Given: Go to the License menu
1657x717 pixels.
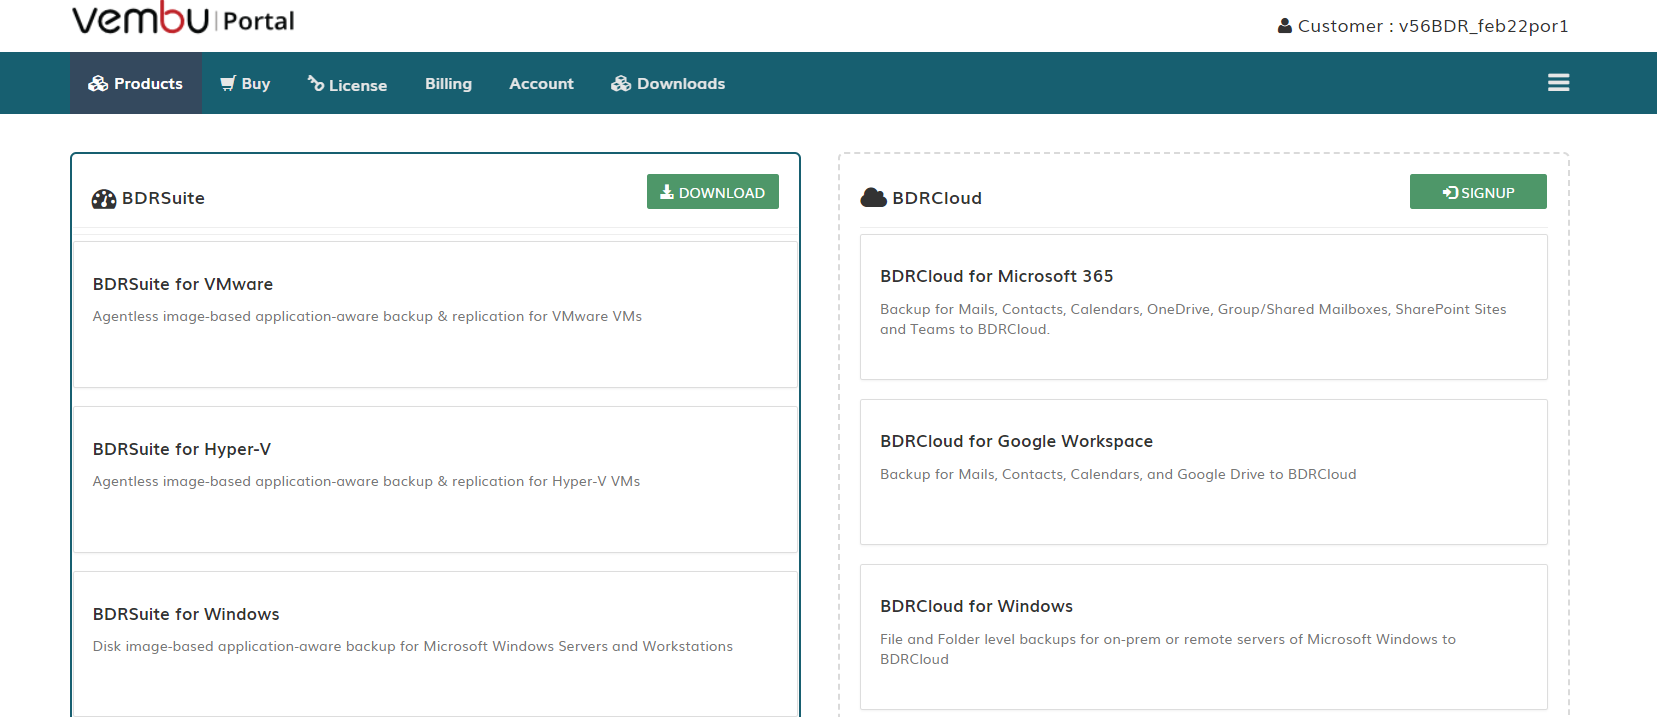Looking at the screenshot, I should point(347,84).
